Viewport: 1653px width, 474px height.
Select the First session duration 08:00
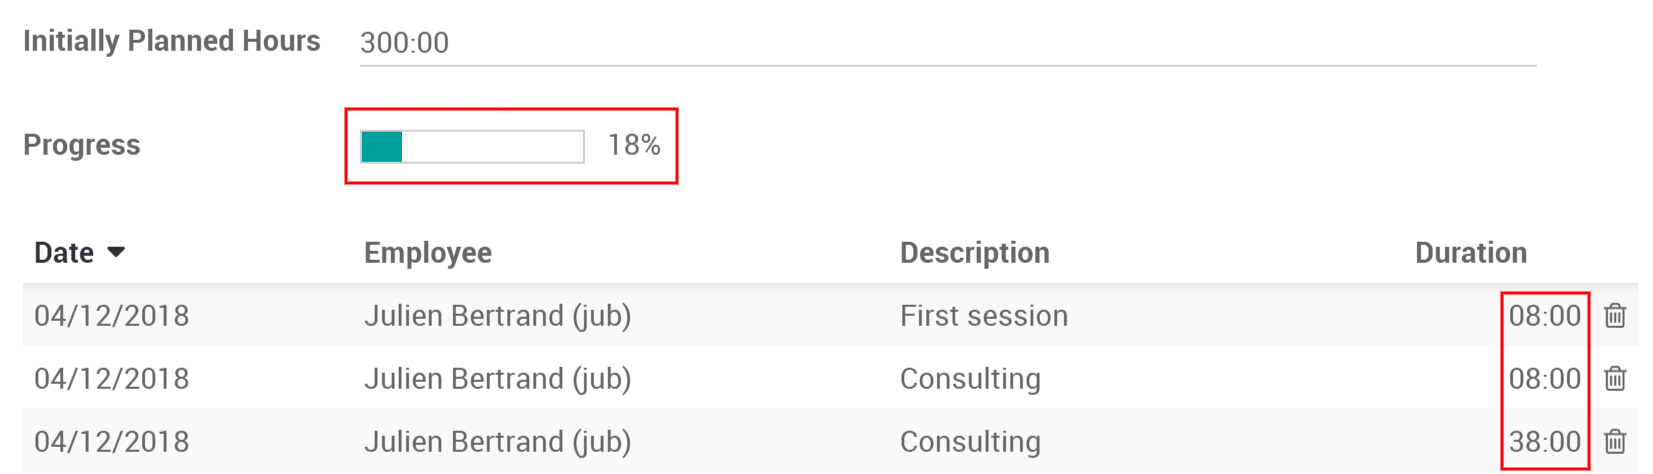tap(1544, 316)
